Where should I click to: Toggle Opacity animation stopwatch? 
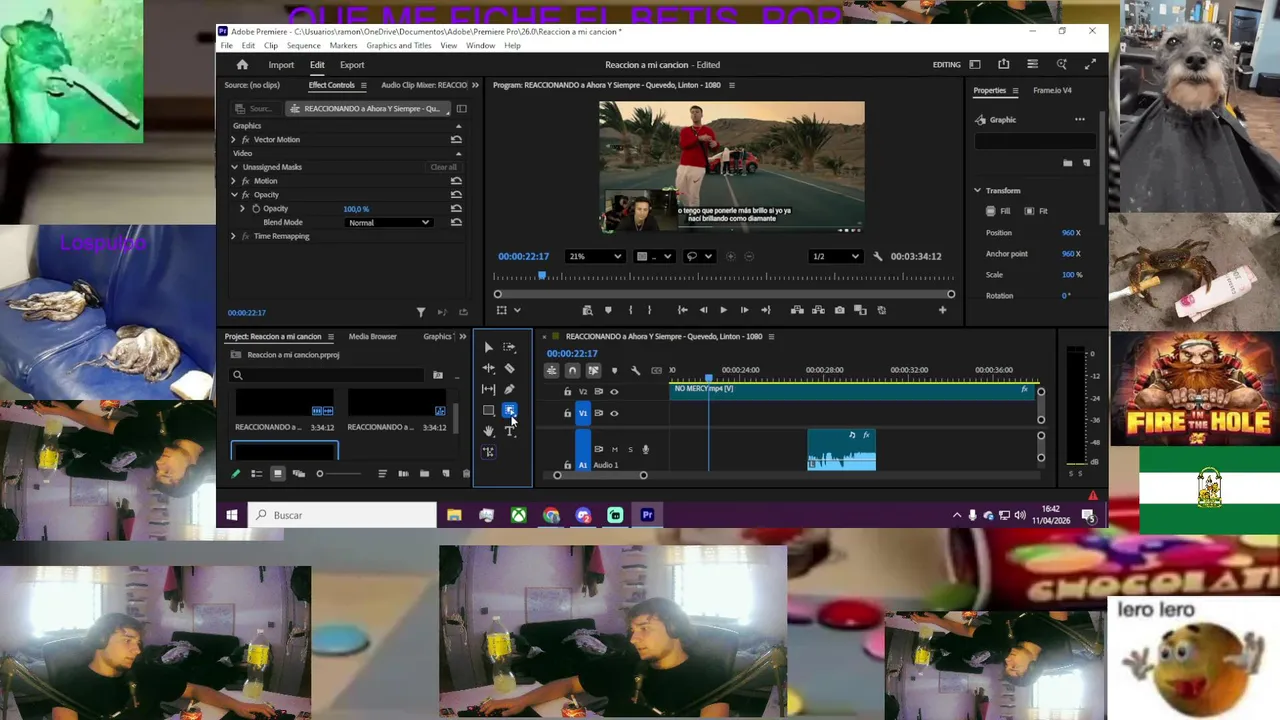coord(256,209)
